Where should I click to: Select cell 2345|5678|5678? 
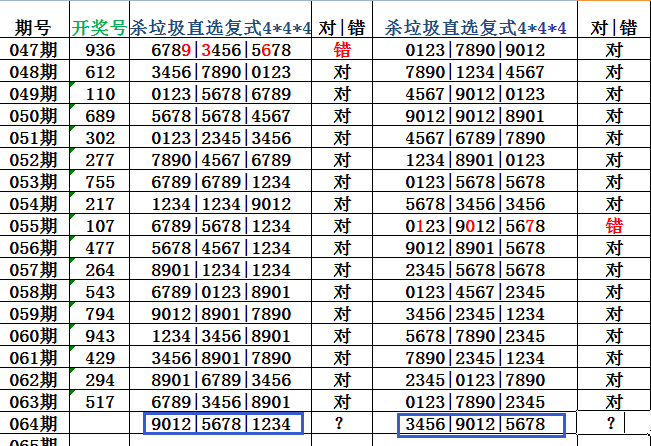click(x=475, y=270)
